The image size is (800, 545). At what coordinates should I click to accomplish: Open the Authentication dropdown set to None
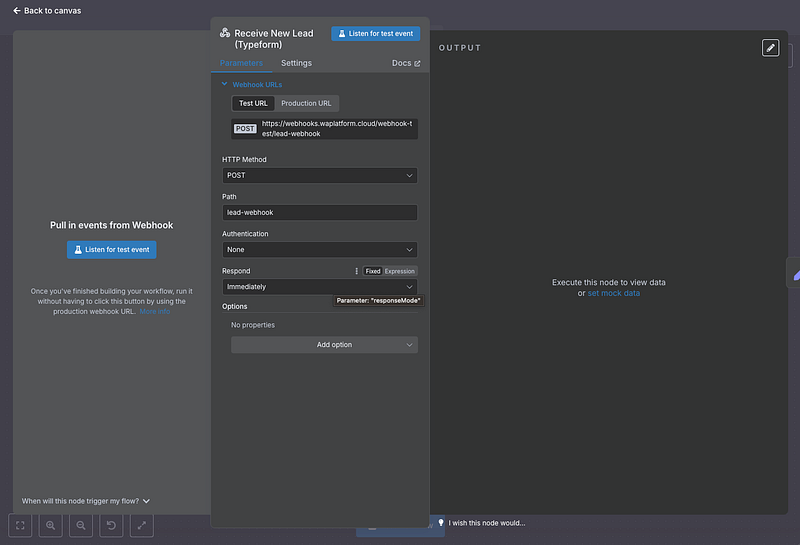(319, 249)
